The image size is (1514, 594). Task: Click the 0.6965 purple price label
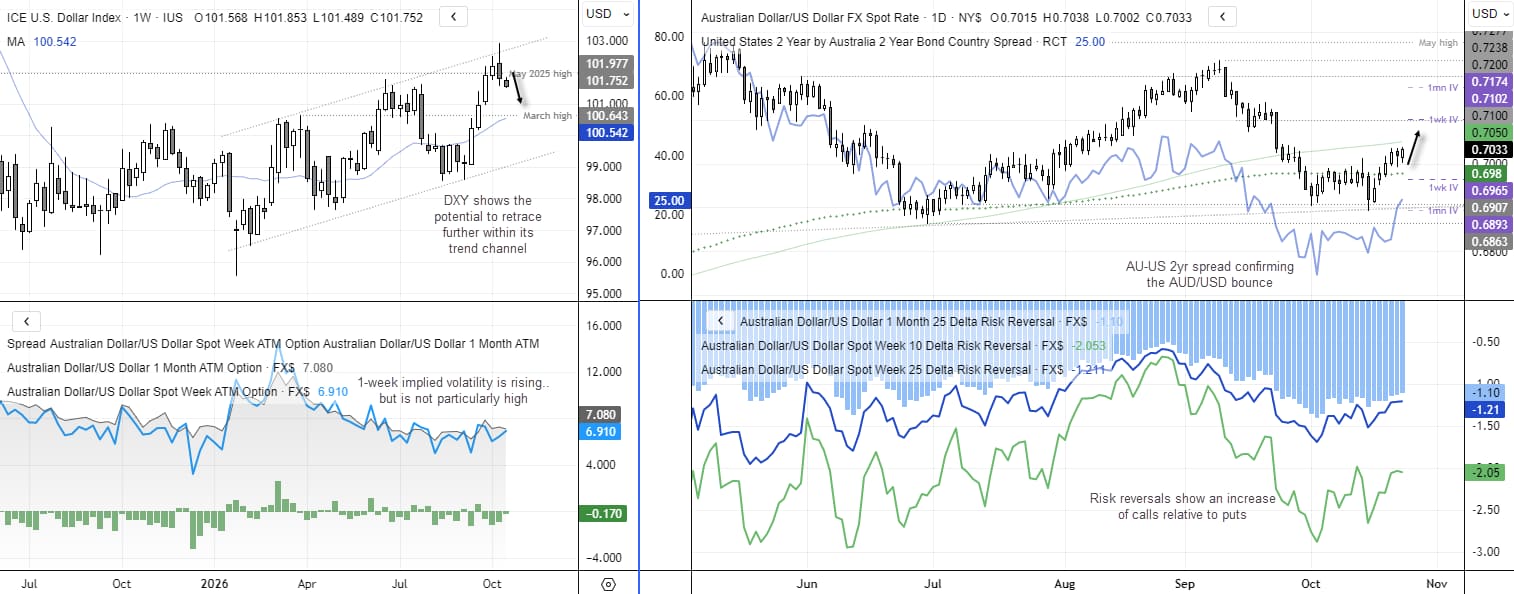(1489, 189)
